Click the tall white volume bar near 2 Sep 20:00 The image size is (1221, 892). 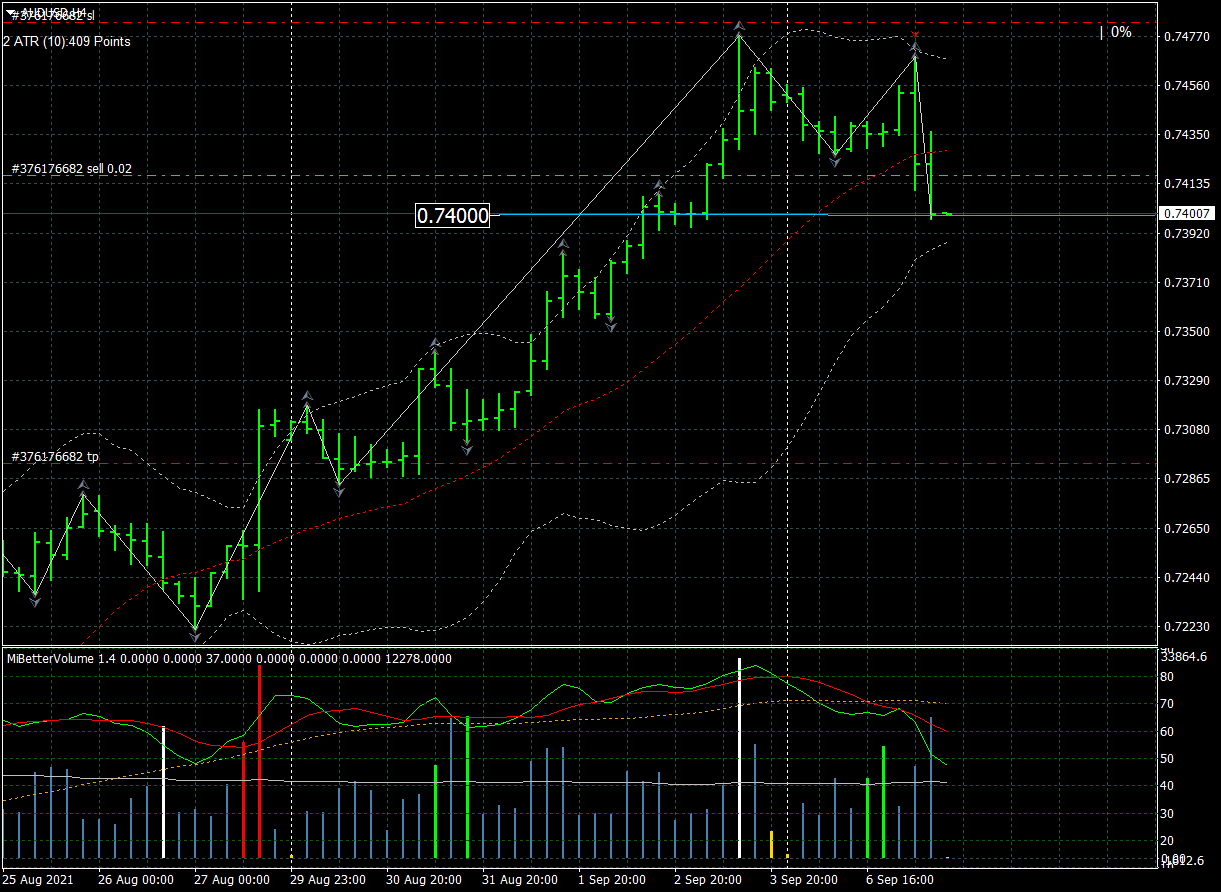[740, 758]
